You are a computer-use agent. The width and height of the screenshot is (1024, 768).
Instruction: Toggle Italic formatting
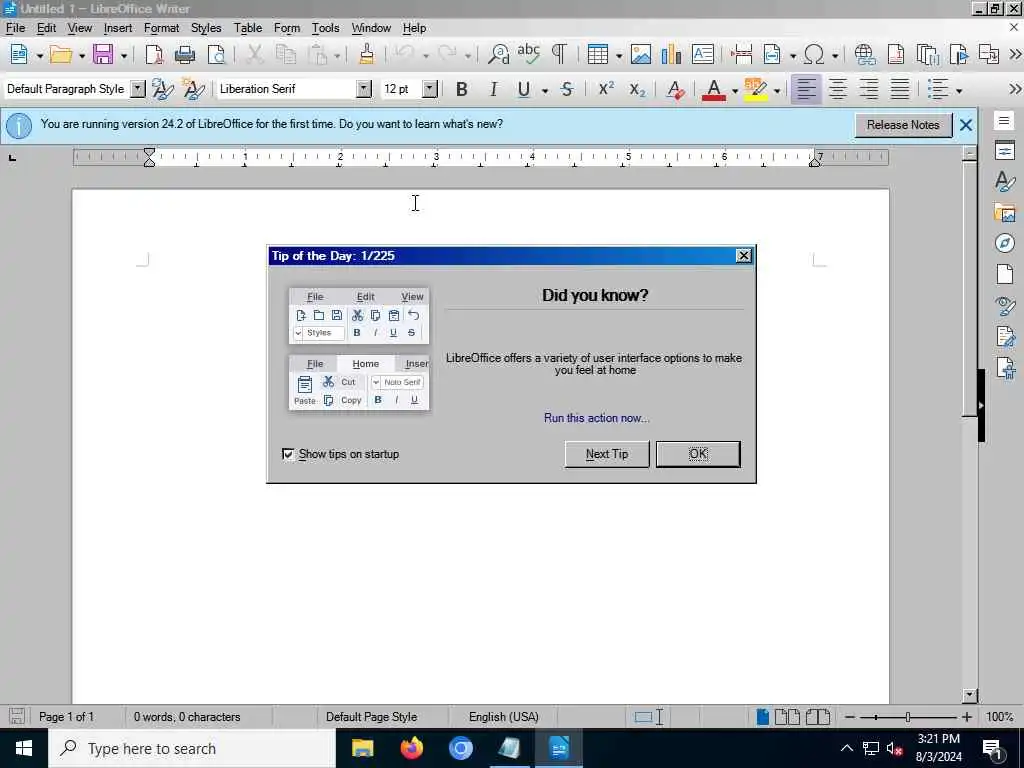(493, 89)
